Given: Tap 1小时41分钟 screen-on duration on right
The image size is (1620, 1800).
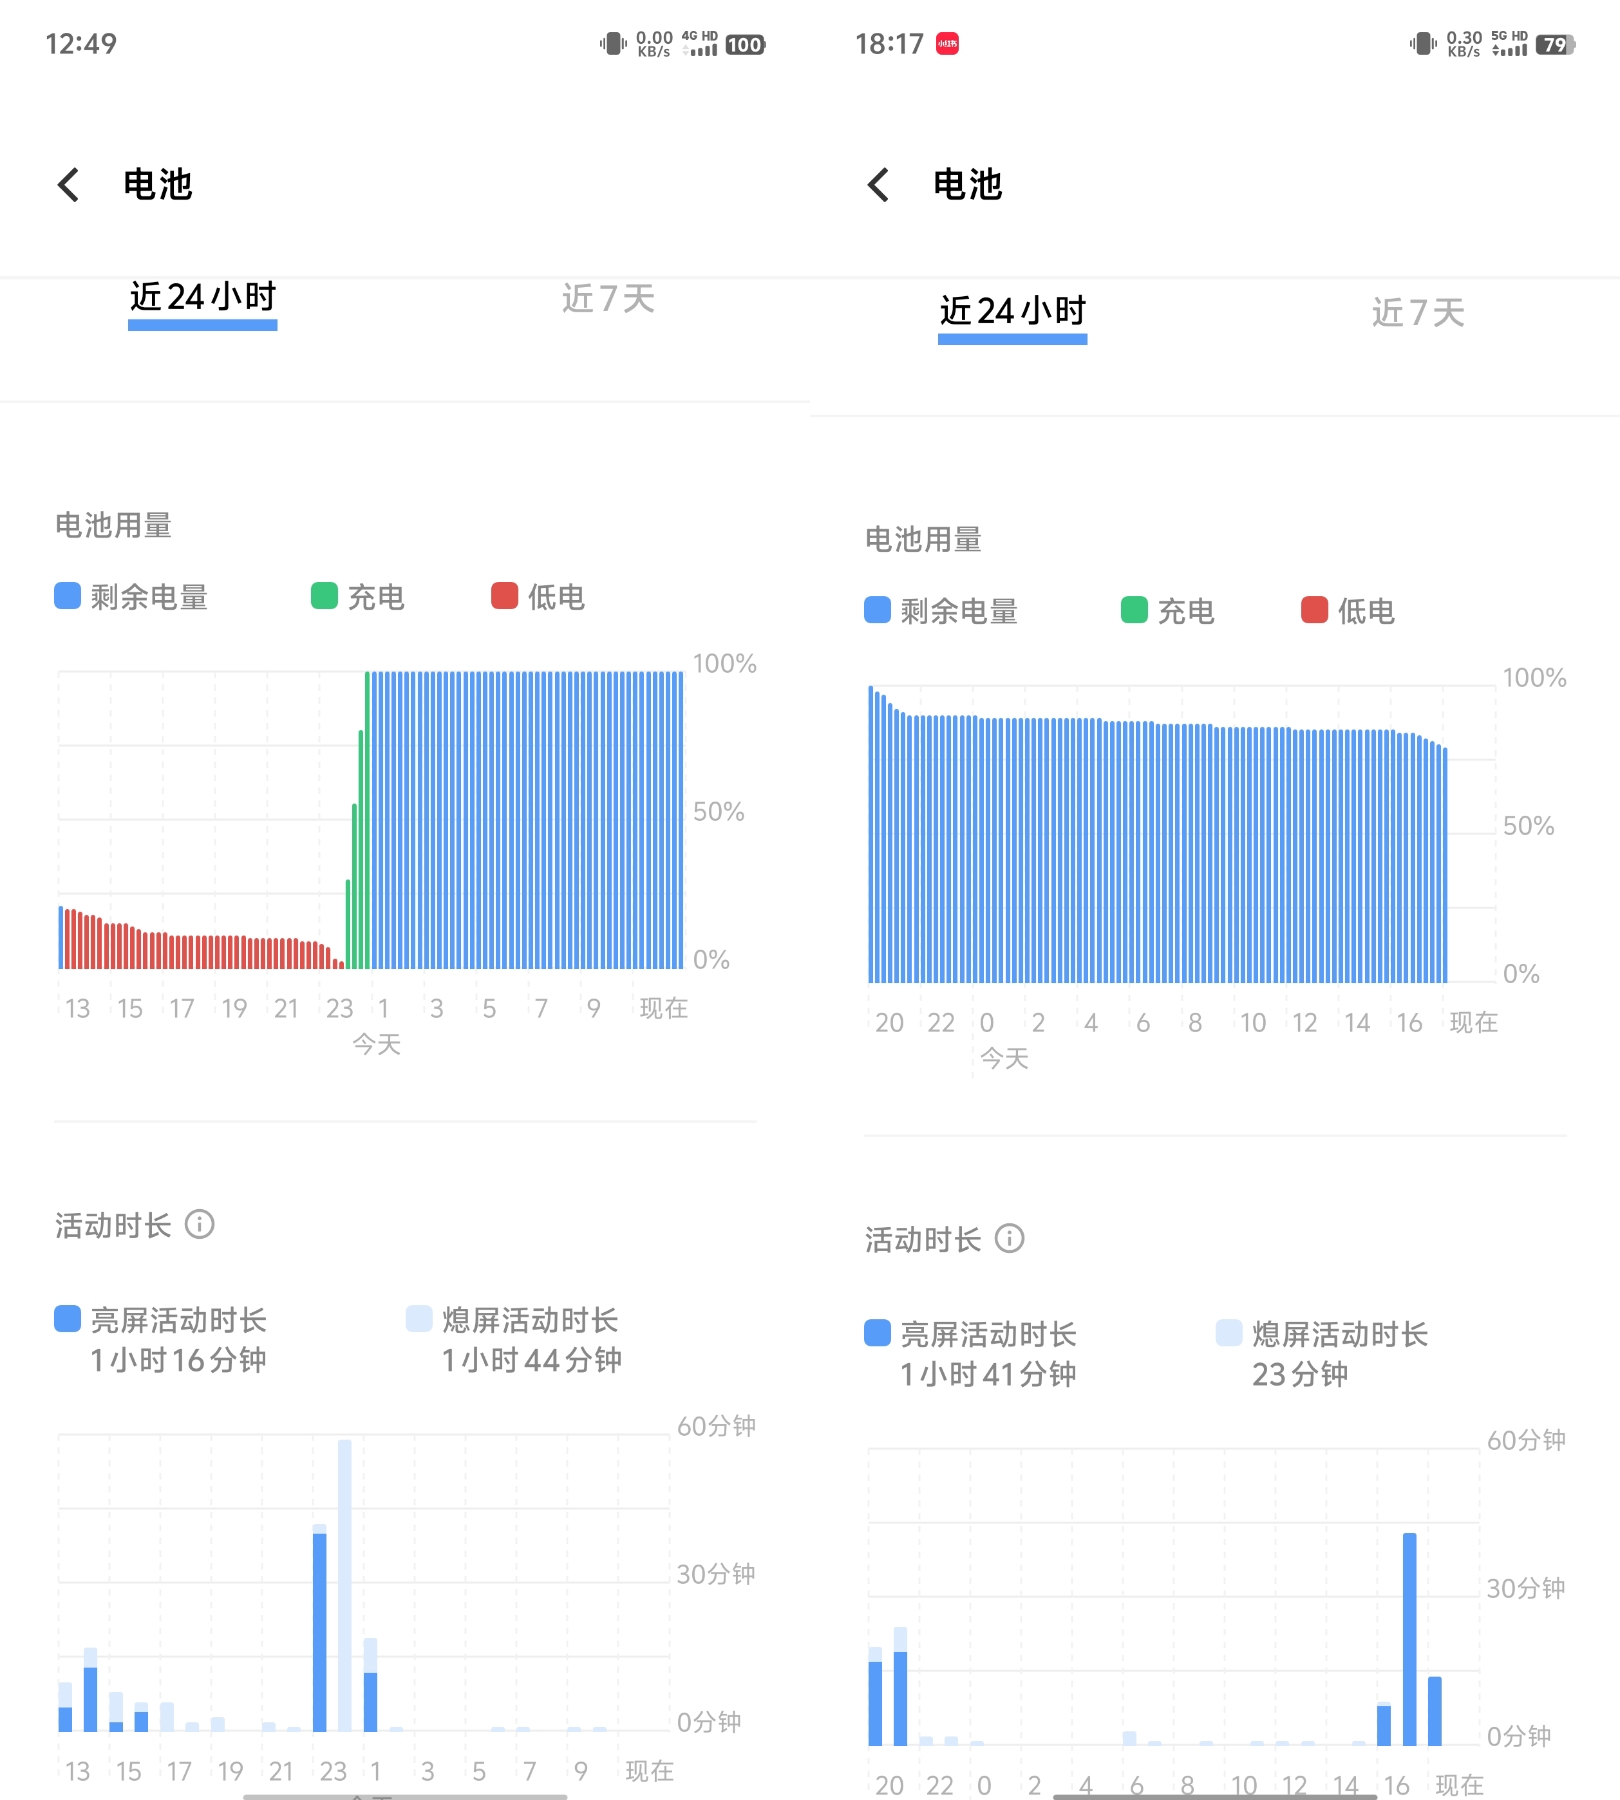Looking at the screenshot, I should coord(988,1374).
